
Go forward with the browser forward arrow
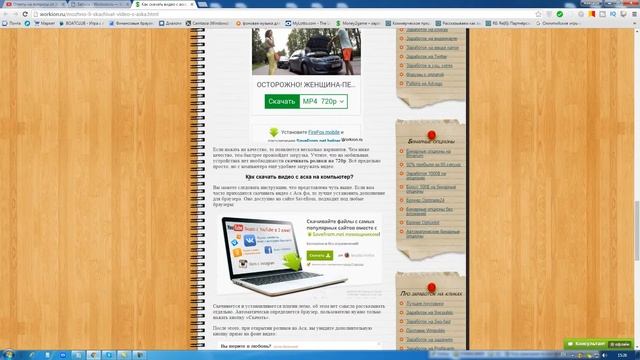16,14
